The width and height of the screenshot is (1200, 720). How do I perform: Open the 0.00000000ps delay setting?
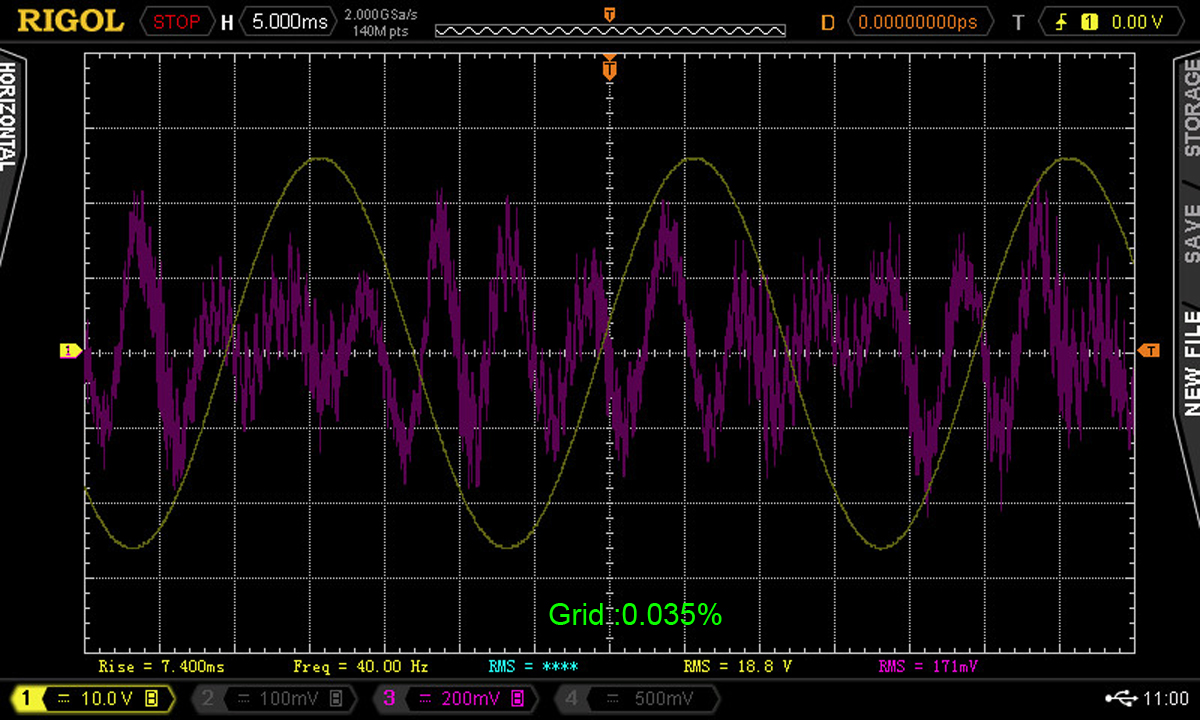coord(922,21)
